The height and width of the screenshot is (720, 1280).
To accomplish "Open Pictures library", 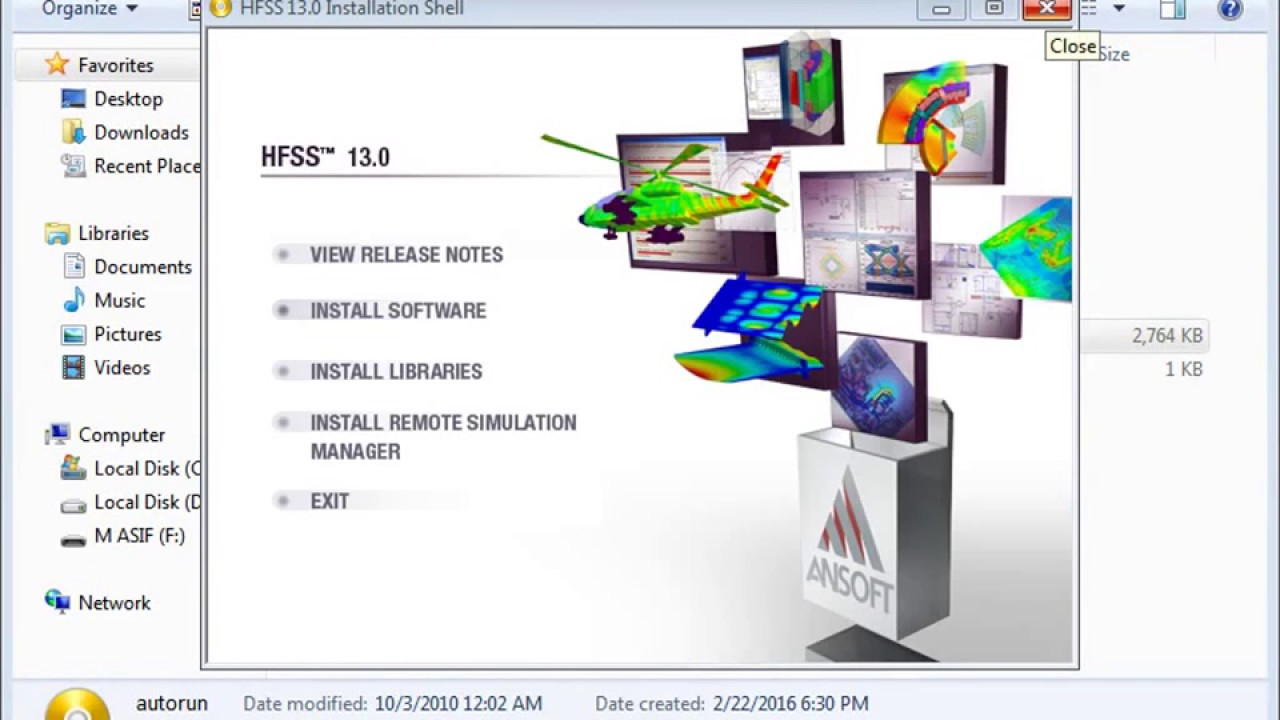I will click(127, 334).
